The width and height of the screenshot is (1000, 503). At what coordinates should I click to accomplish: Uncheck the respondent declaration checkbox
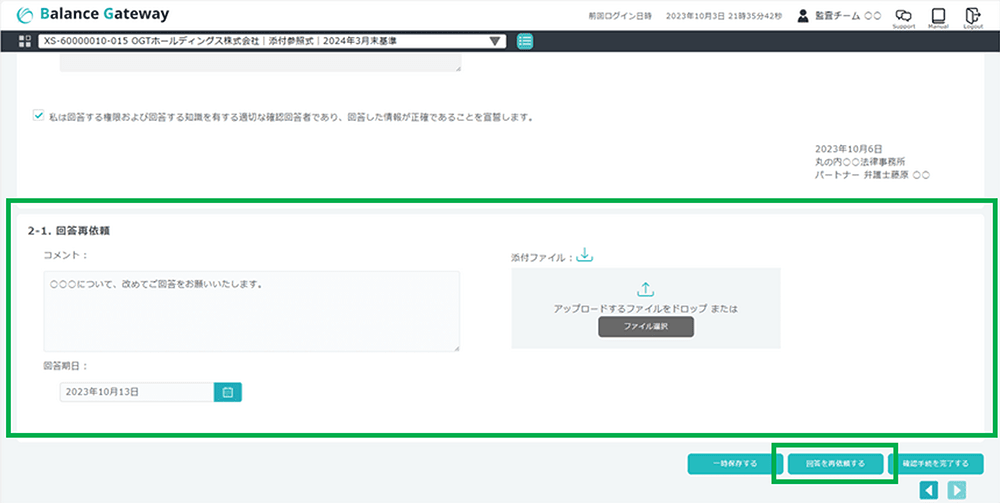tap(38, 116)
